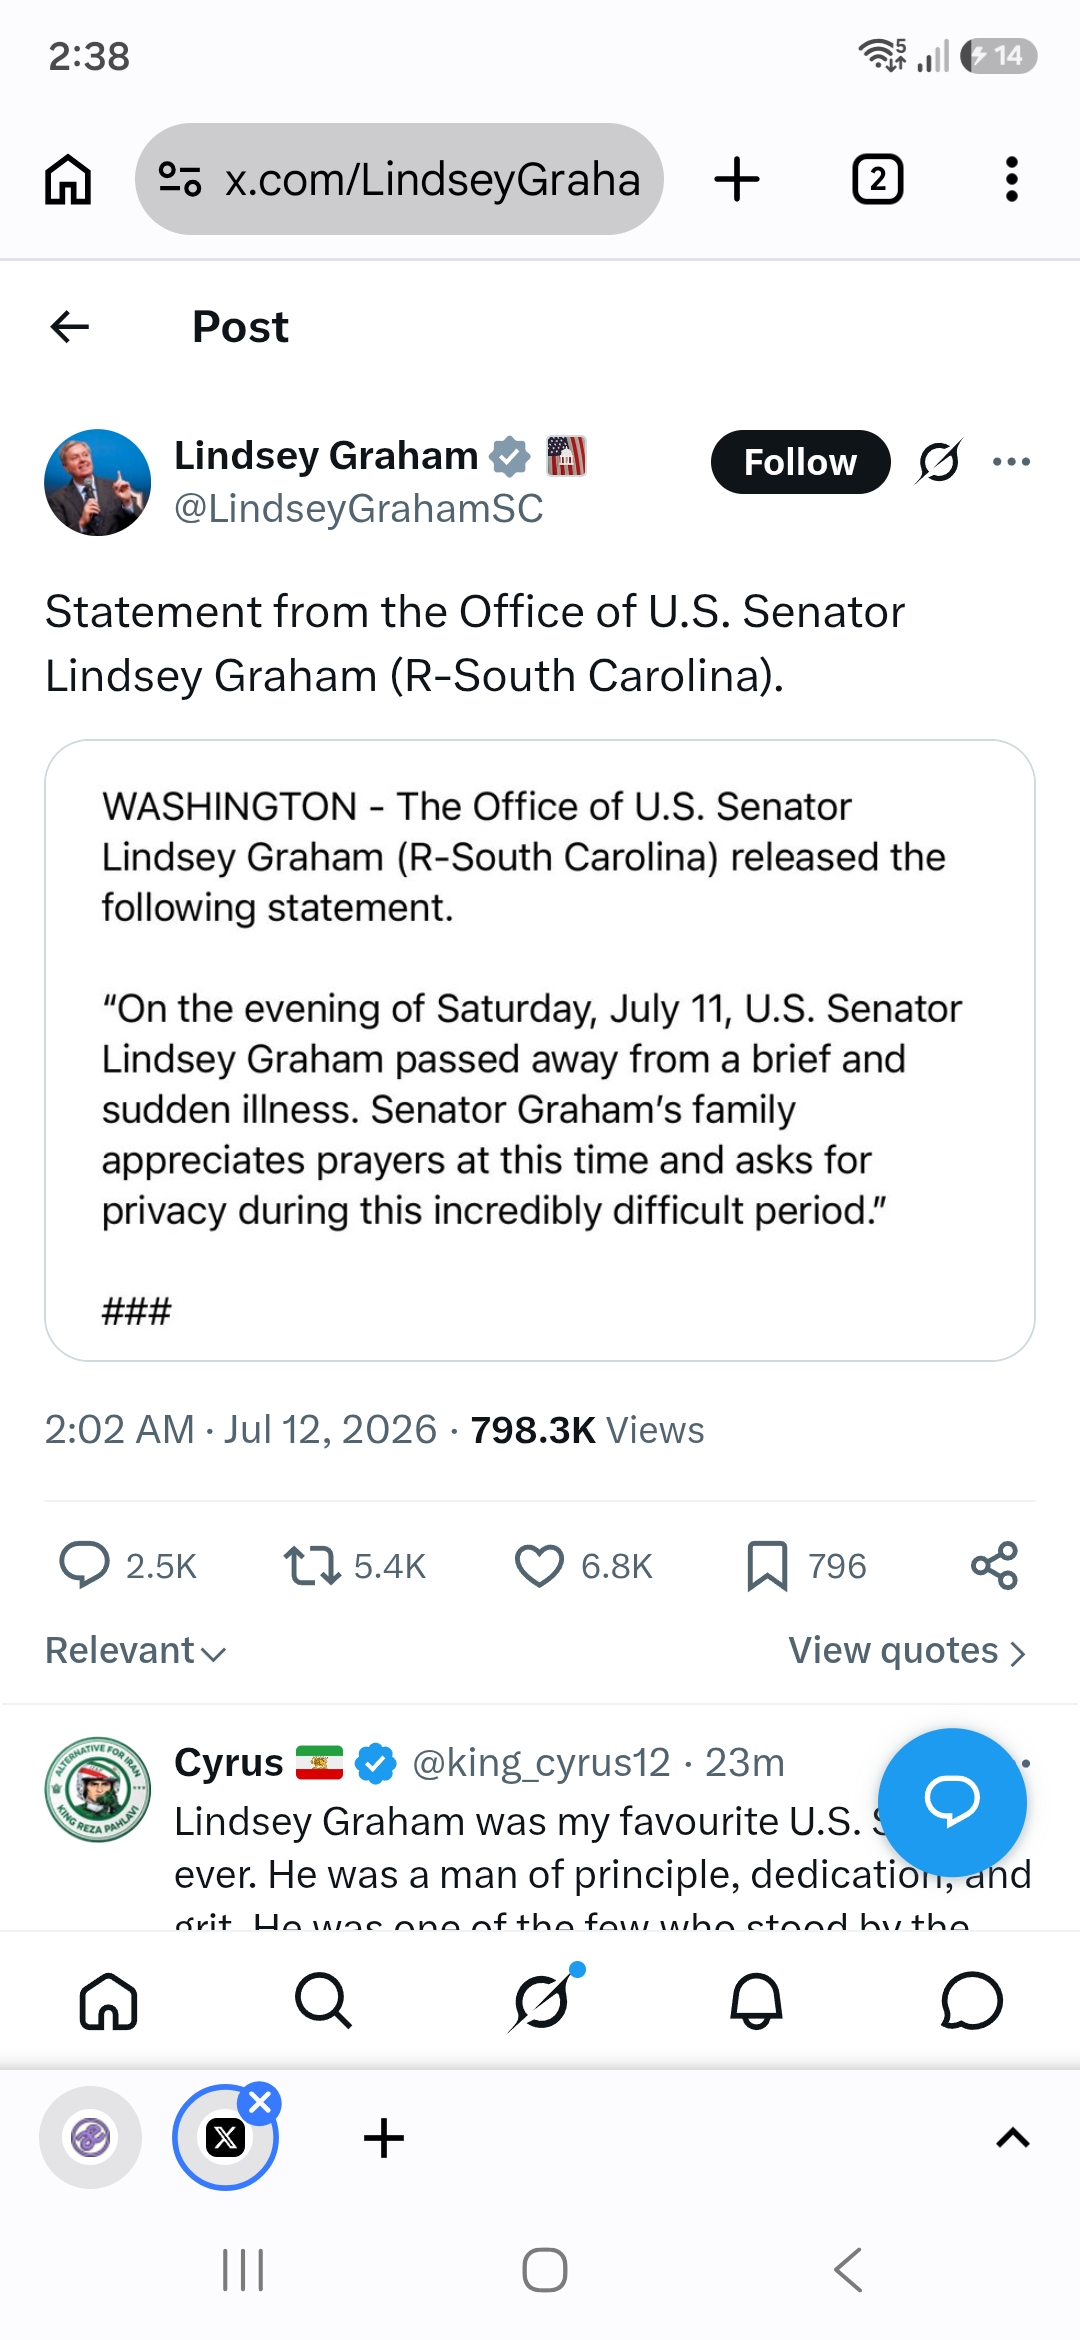This screenshot has height=2340, width=1080.
Task: Like the post with heart icon
Action: tap(539, 1565)
